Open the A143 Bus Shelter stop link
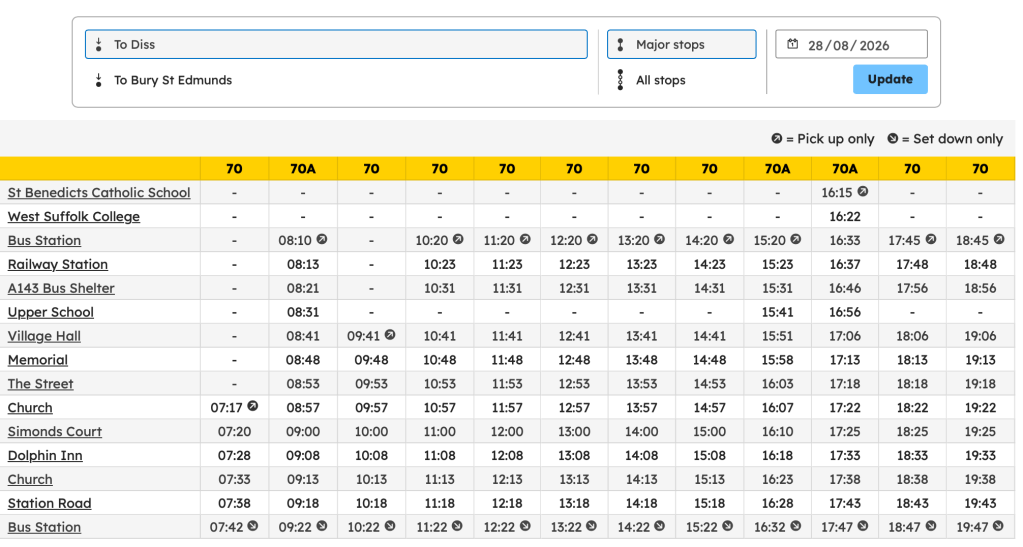1023x547 pixels. 61,289
